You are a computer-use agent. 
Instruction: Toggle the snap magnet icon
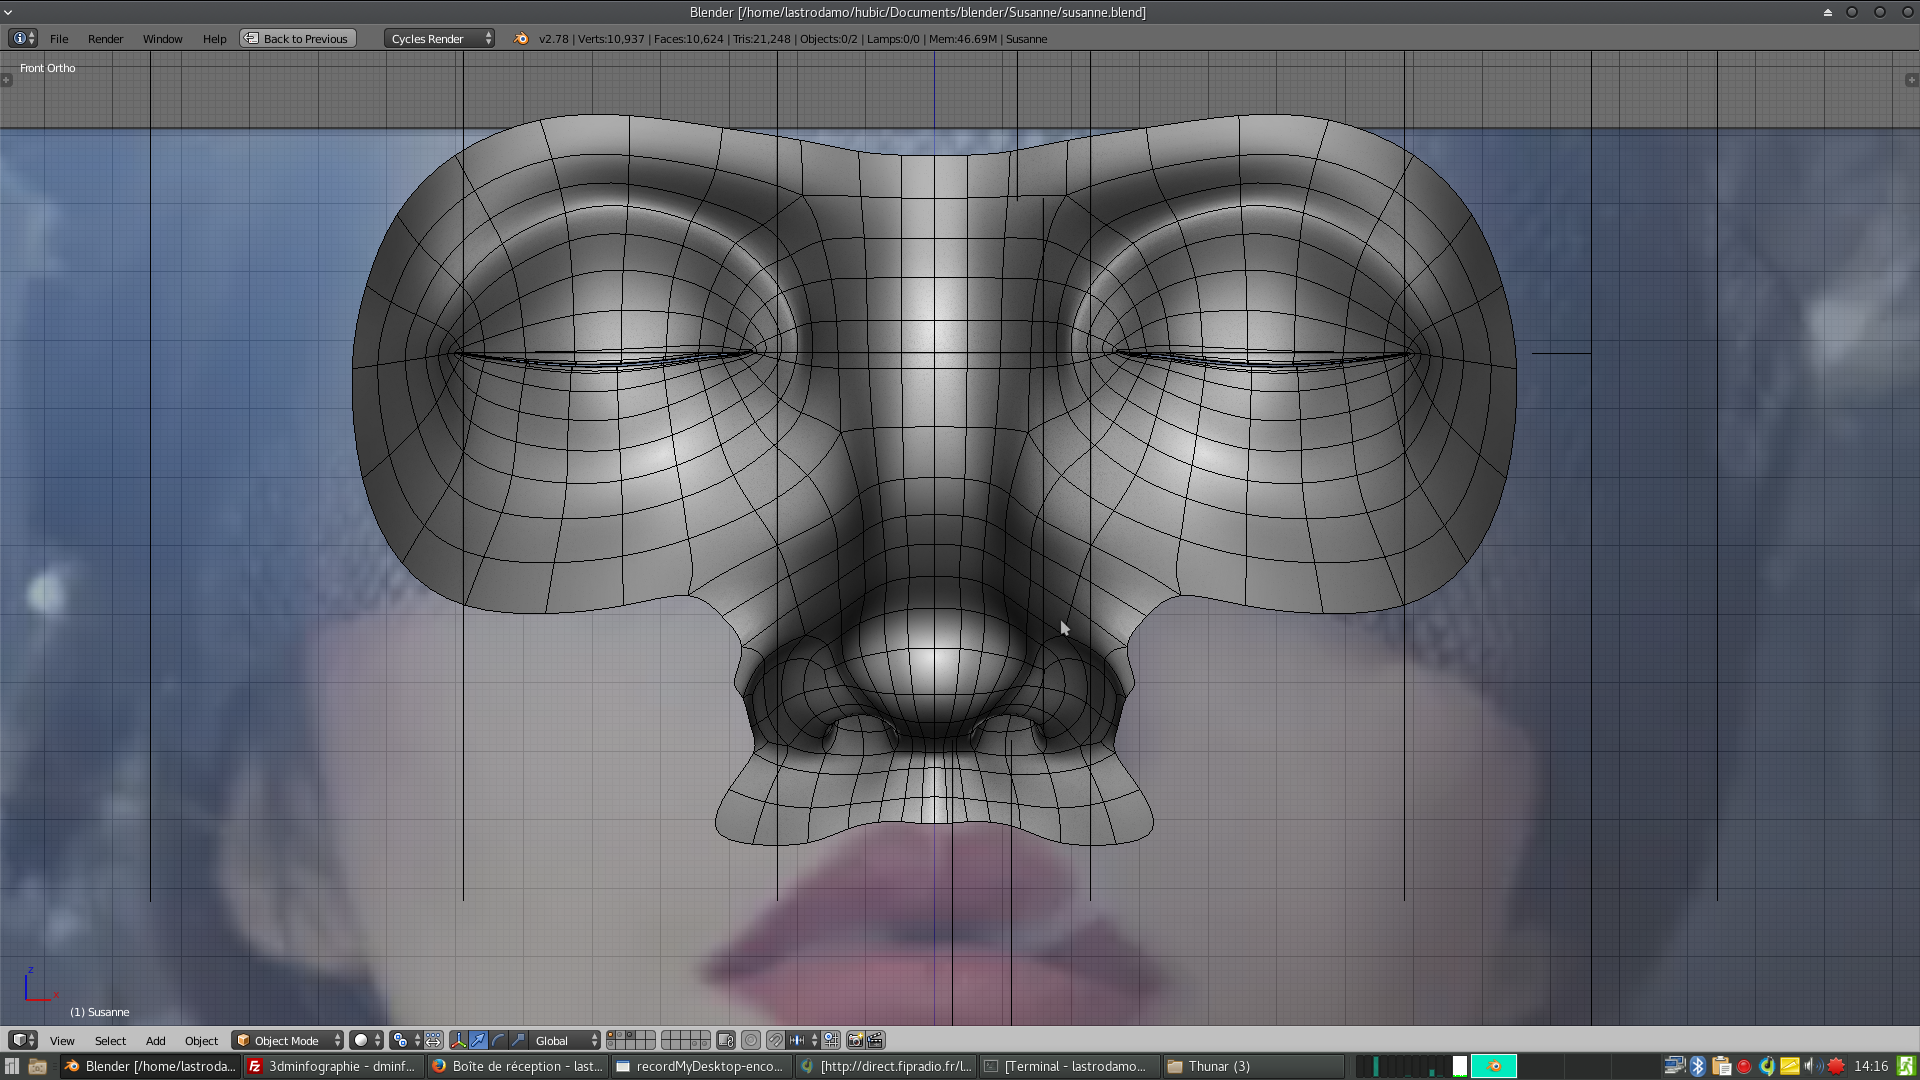(x=776, y=1041)
